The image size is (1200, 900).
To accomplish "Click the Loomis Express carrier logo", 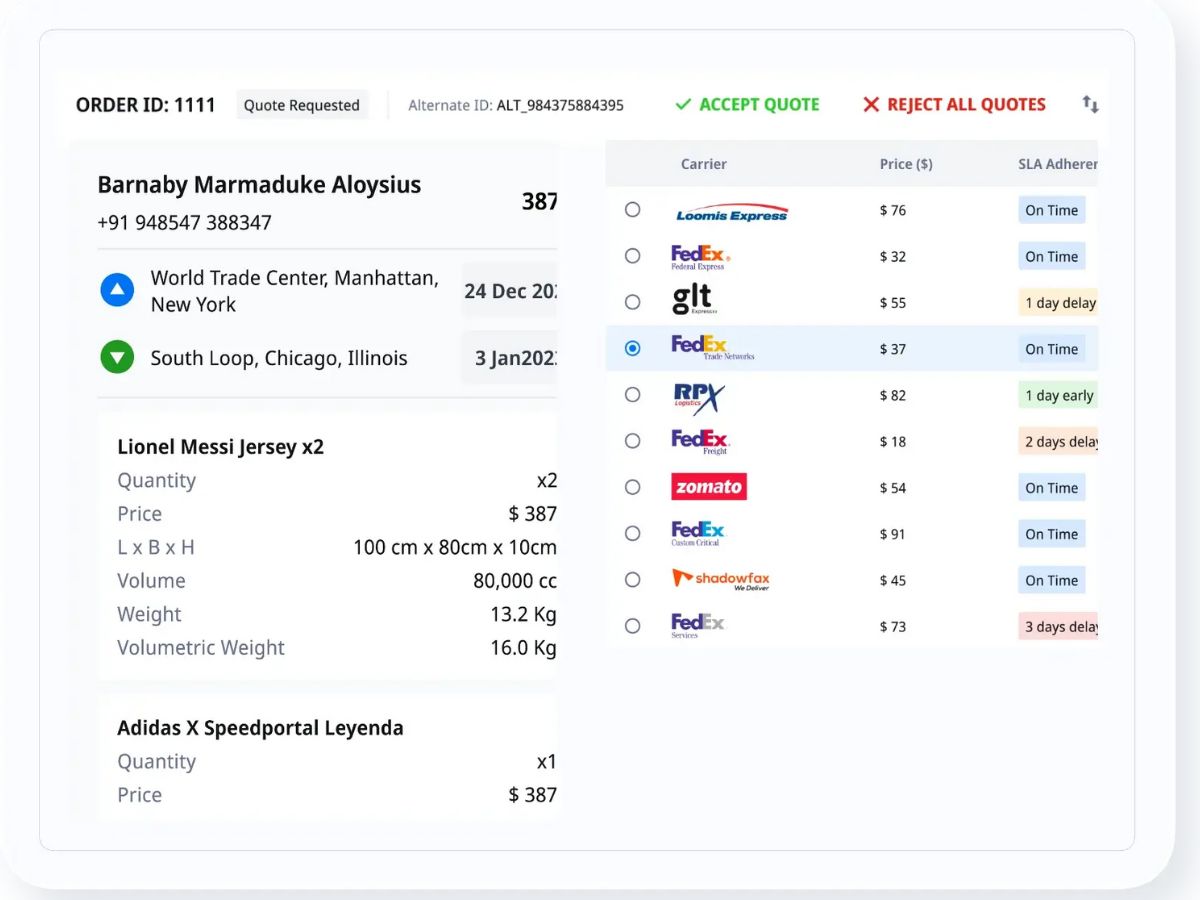I will point(732,212).
